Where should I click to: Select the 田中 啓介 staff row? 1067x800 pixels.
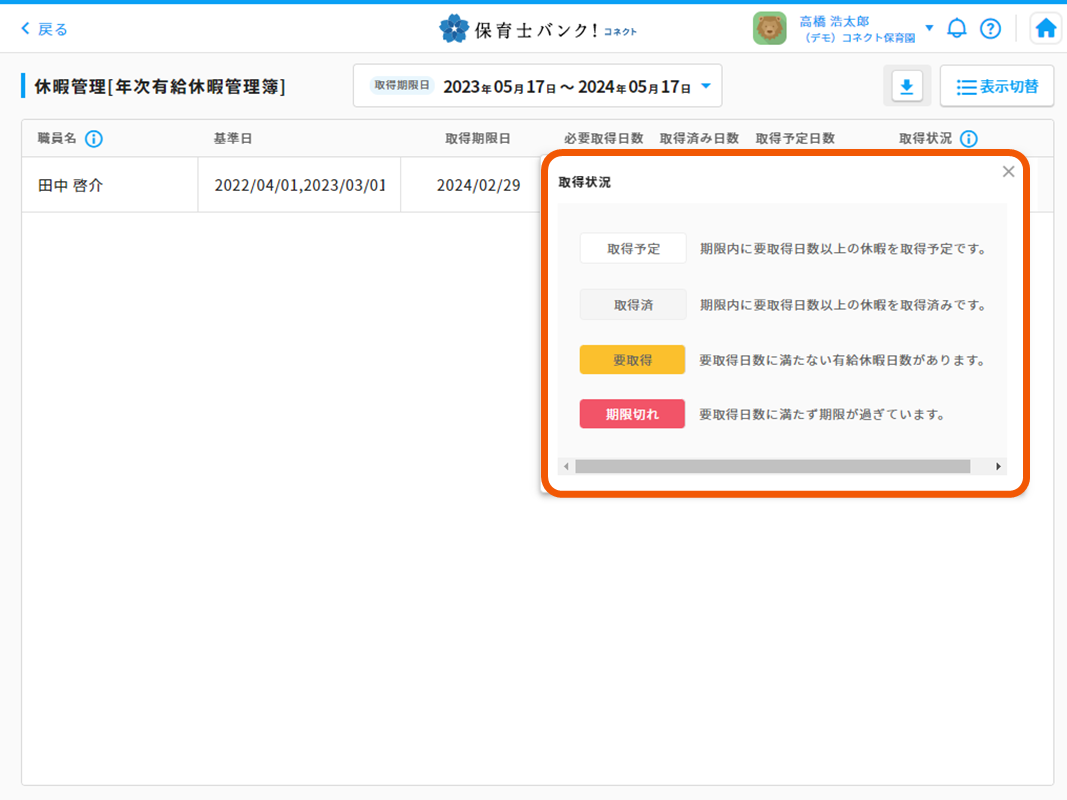pos(109,185)
